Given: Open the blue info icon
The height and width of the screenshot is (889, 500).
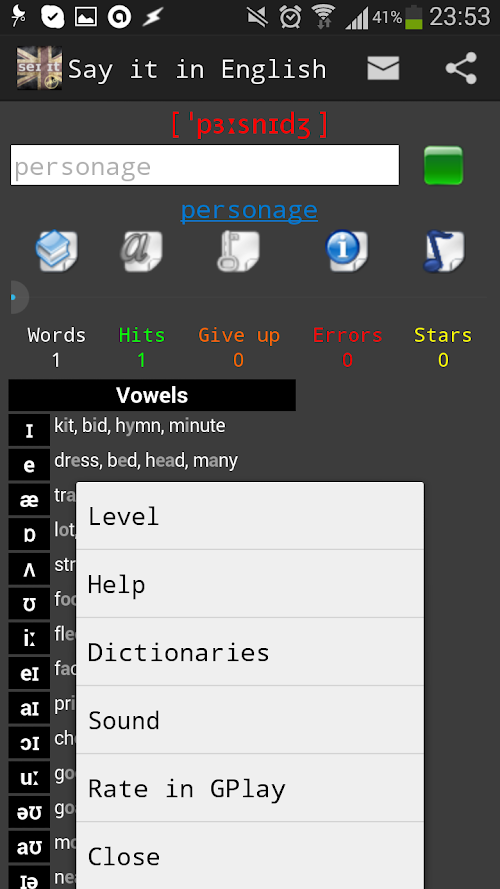Looking at the screenshot, I should 346,251.
